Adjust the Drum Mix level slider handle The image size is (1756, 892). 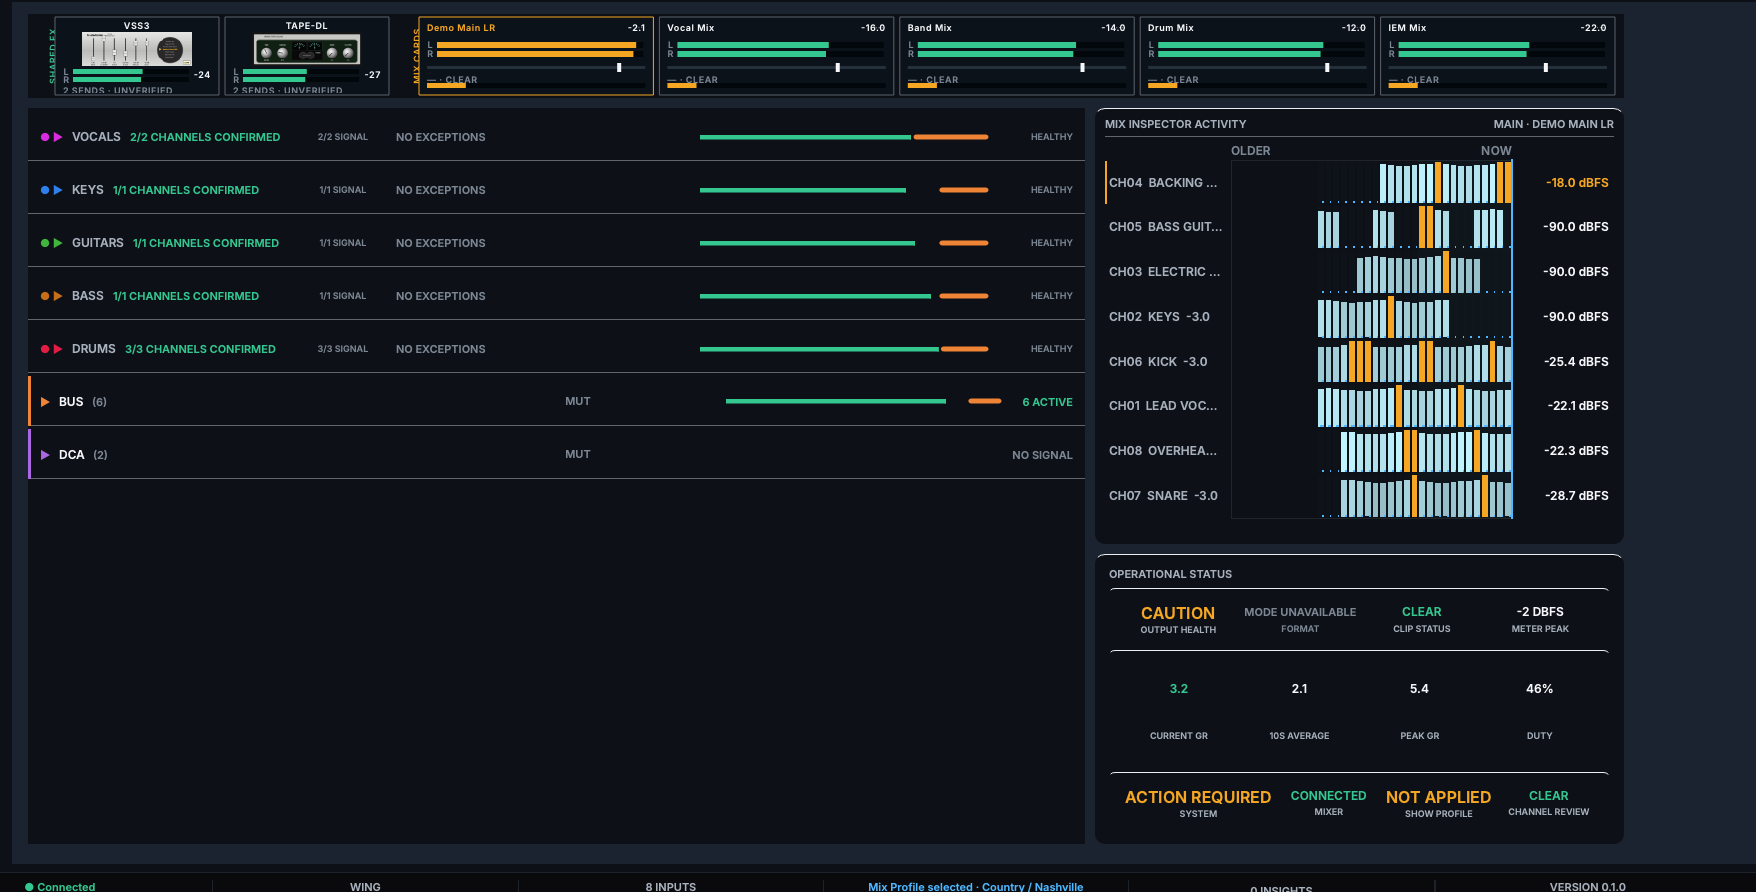1327,68
